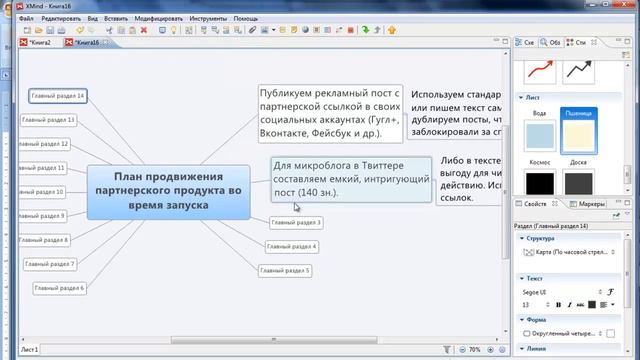Select the central topic План продвижения
Image resolution: width=640 pixels, height=360 pixels.
coord(169,191)
